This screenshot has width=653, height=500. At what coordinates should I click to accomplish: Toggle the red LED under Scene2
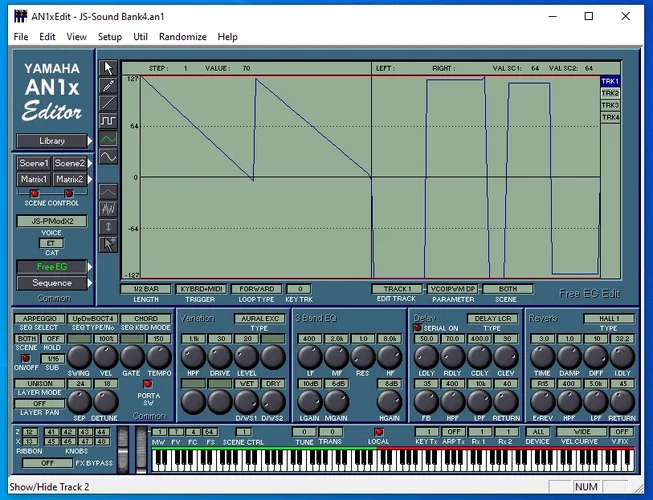[69, 193]
